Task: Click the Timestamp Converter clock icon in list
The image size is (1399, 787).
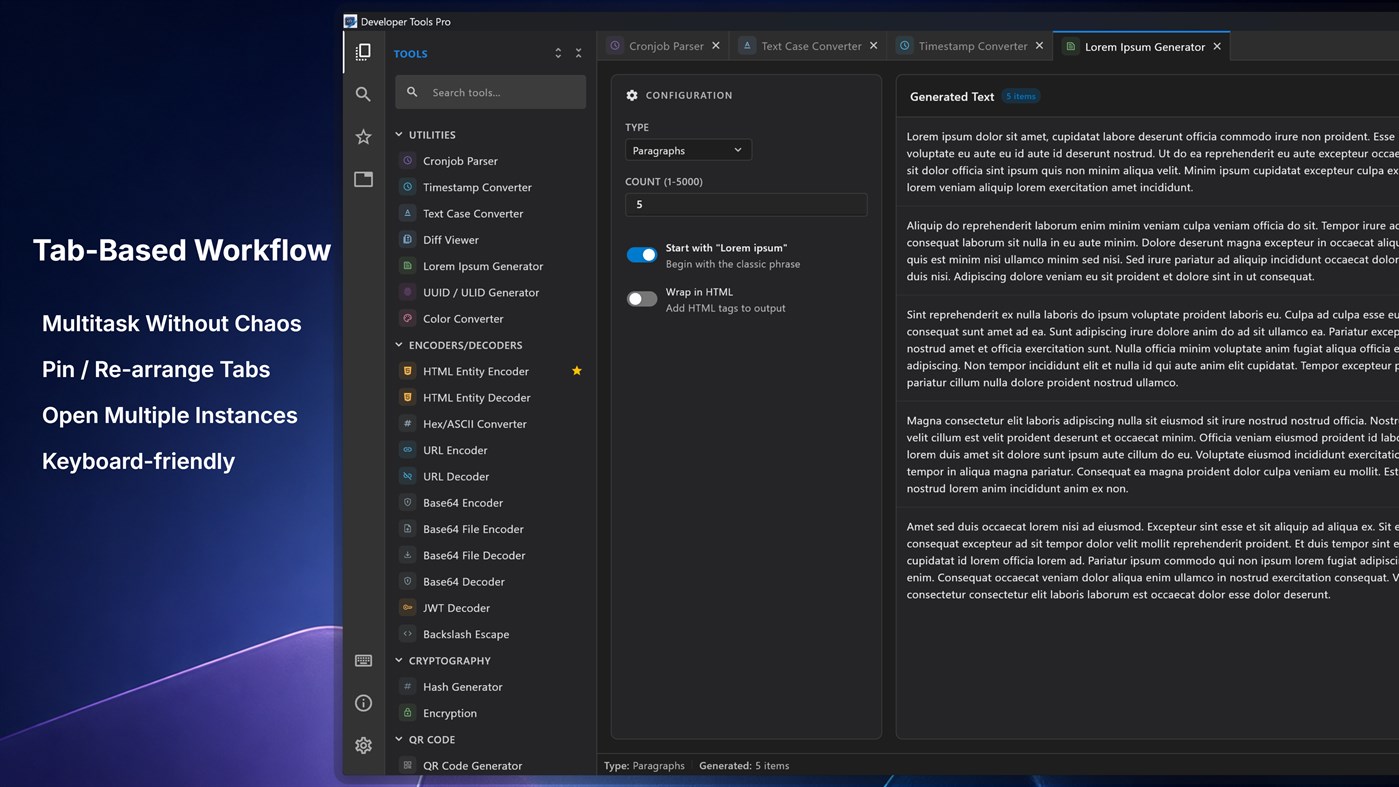Action: [407, 187]
